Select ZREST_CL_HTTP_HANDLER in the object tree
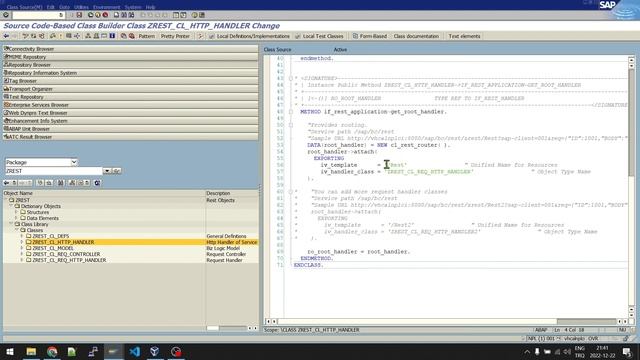Viewport: 640px width, 360px height. tap(63, 242)
